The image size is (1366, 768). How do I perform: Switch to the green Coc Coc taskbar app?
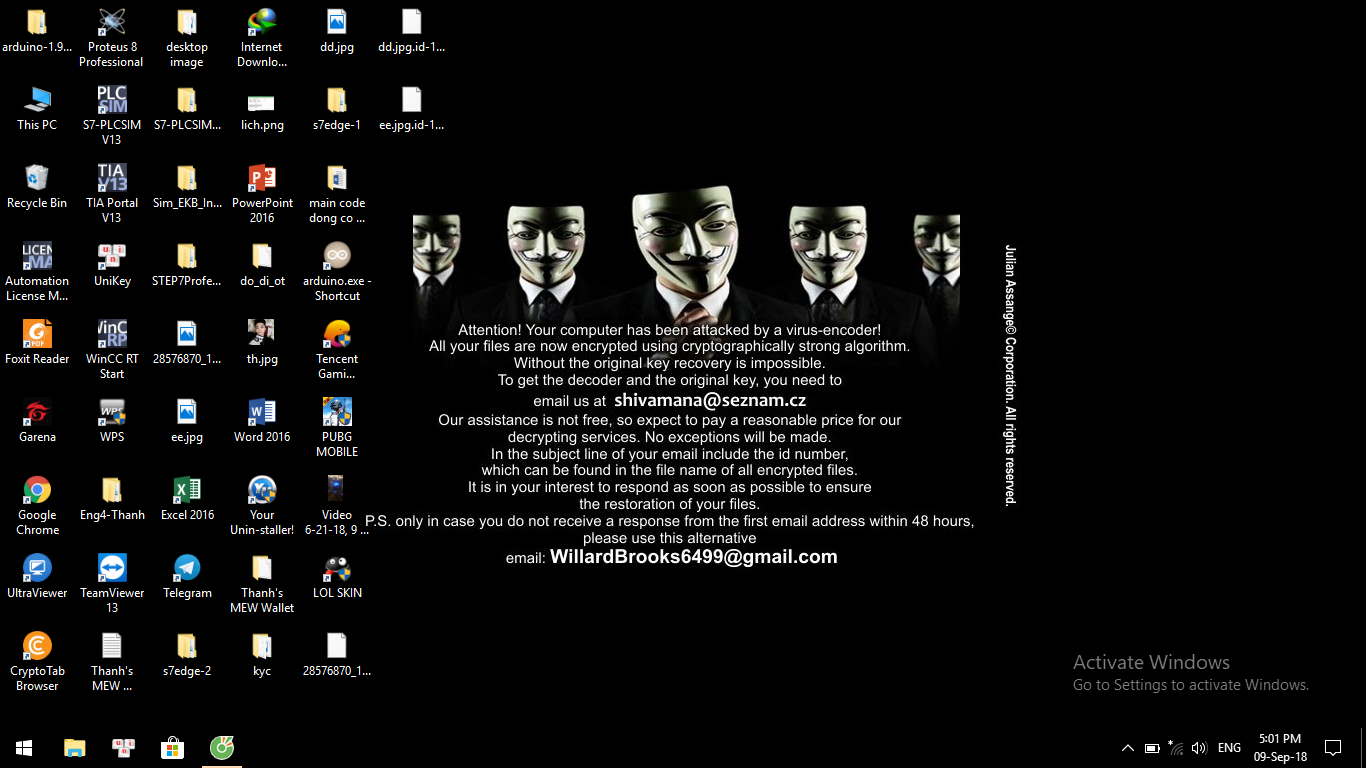click(x=222, y=748)
